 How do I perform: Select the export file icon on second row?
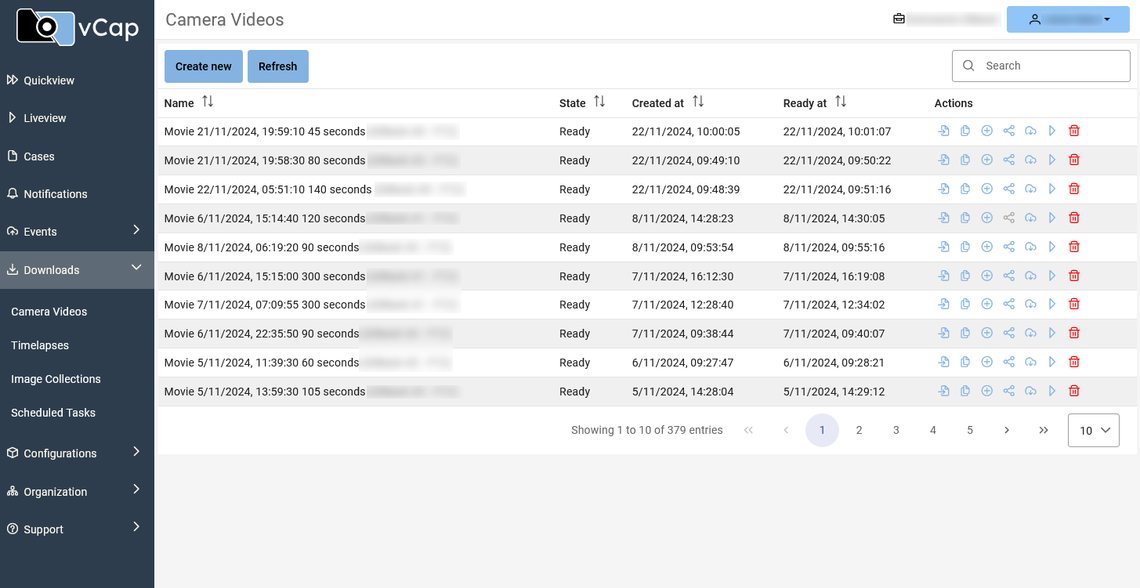click(x=943, y=160)
